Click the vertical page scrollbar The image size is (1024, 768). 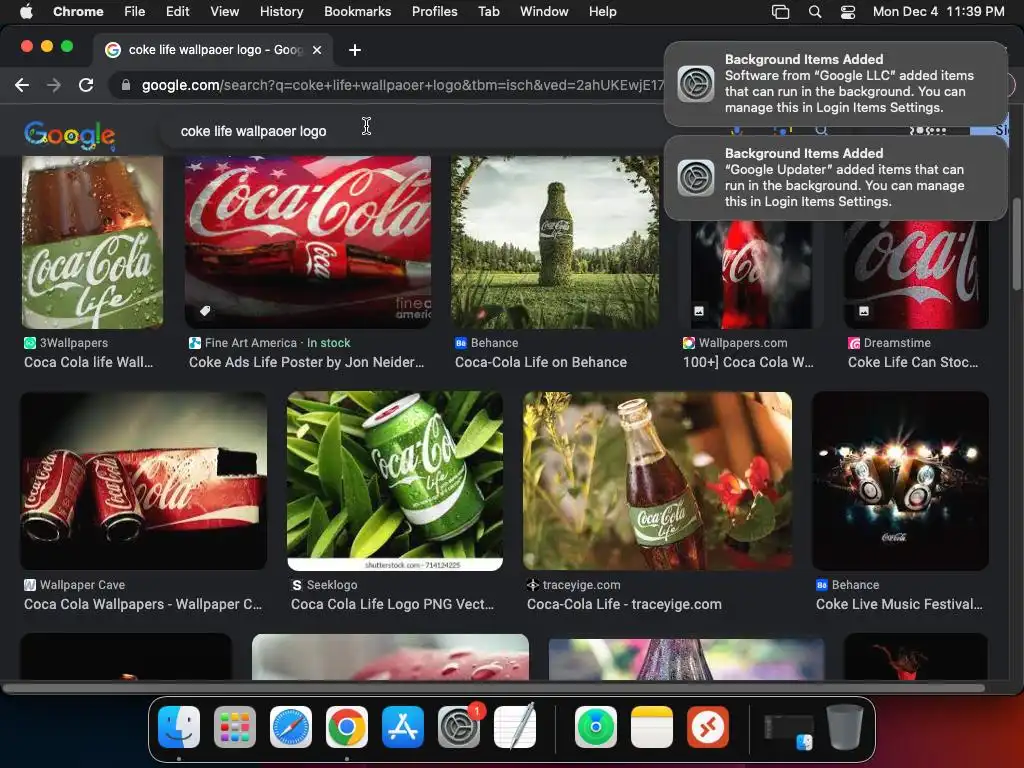[1016, 243]
